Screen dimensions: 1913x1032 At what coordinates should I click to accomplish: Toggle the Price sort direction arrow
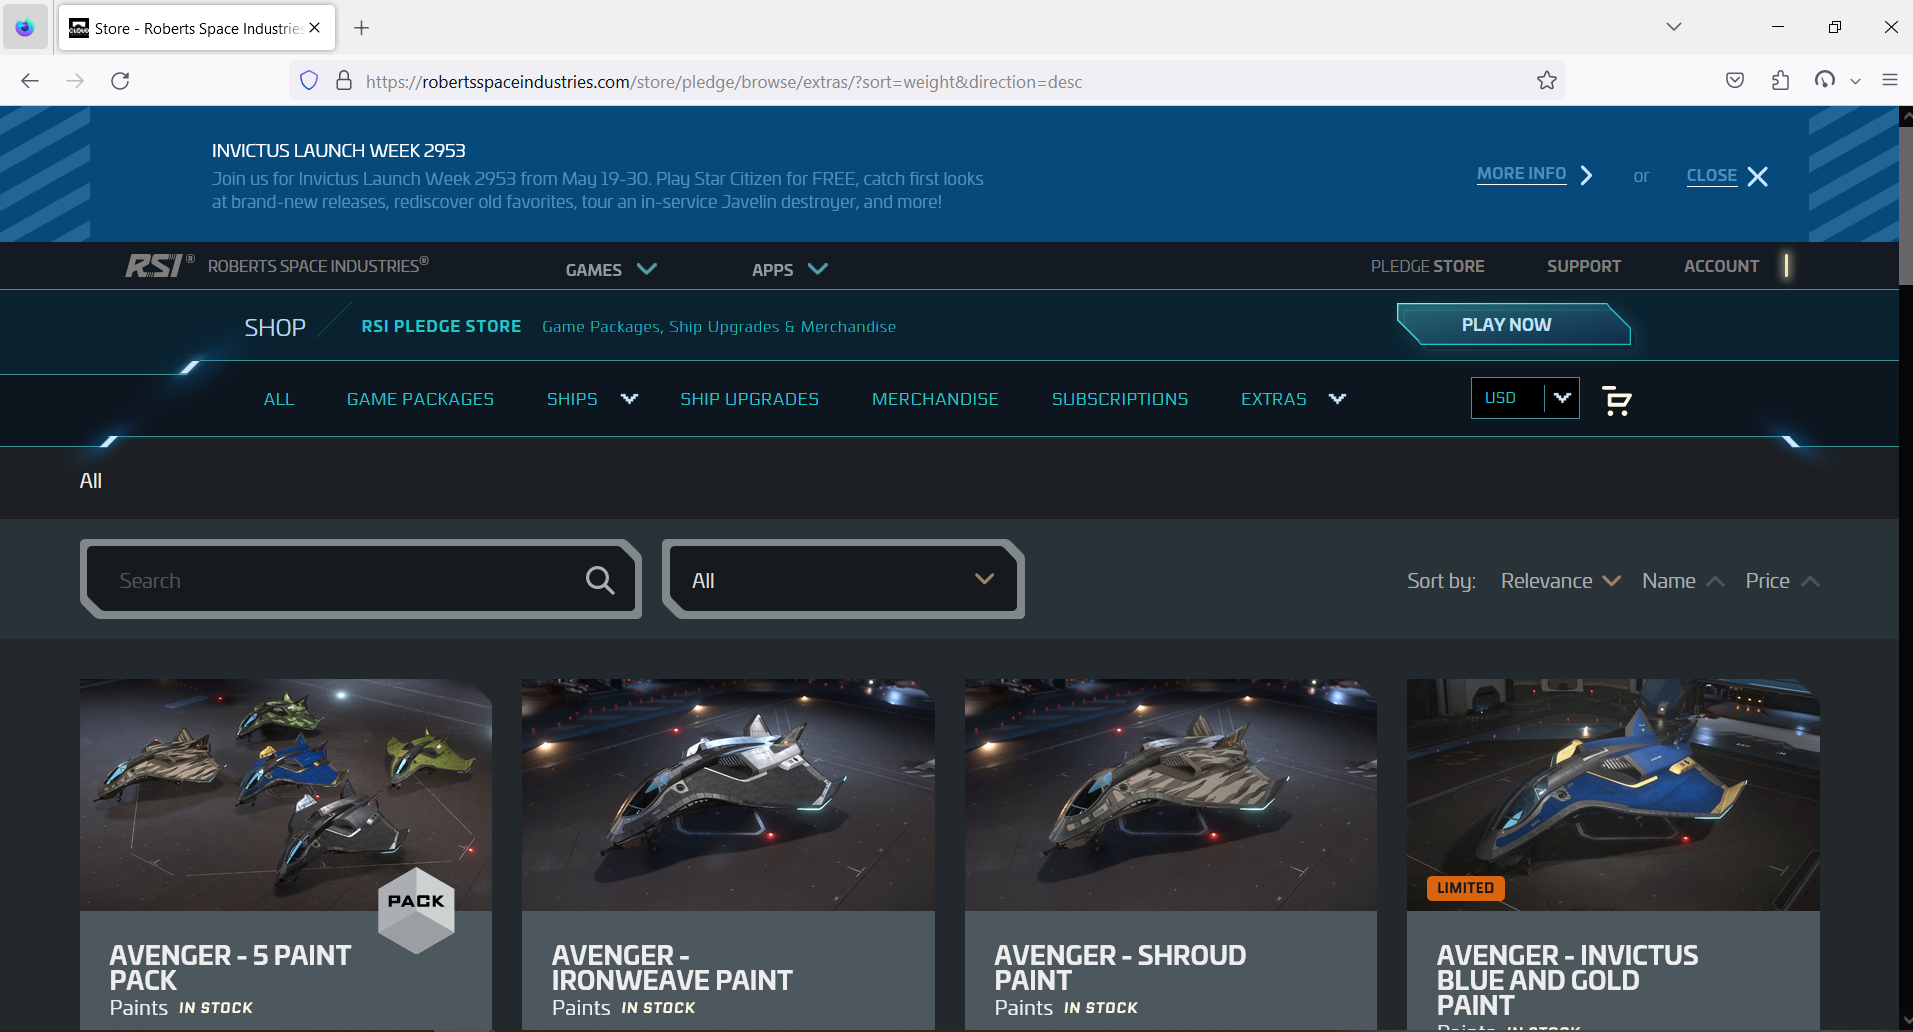point(1812,580)
